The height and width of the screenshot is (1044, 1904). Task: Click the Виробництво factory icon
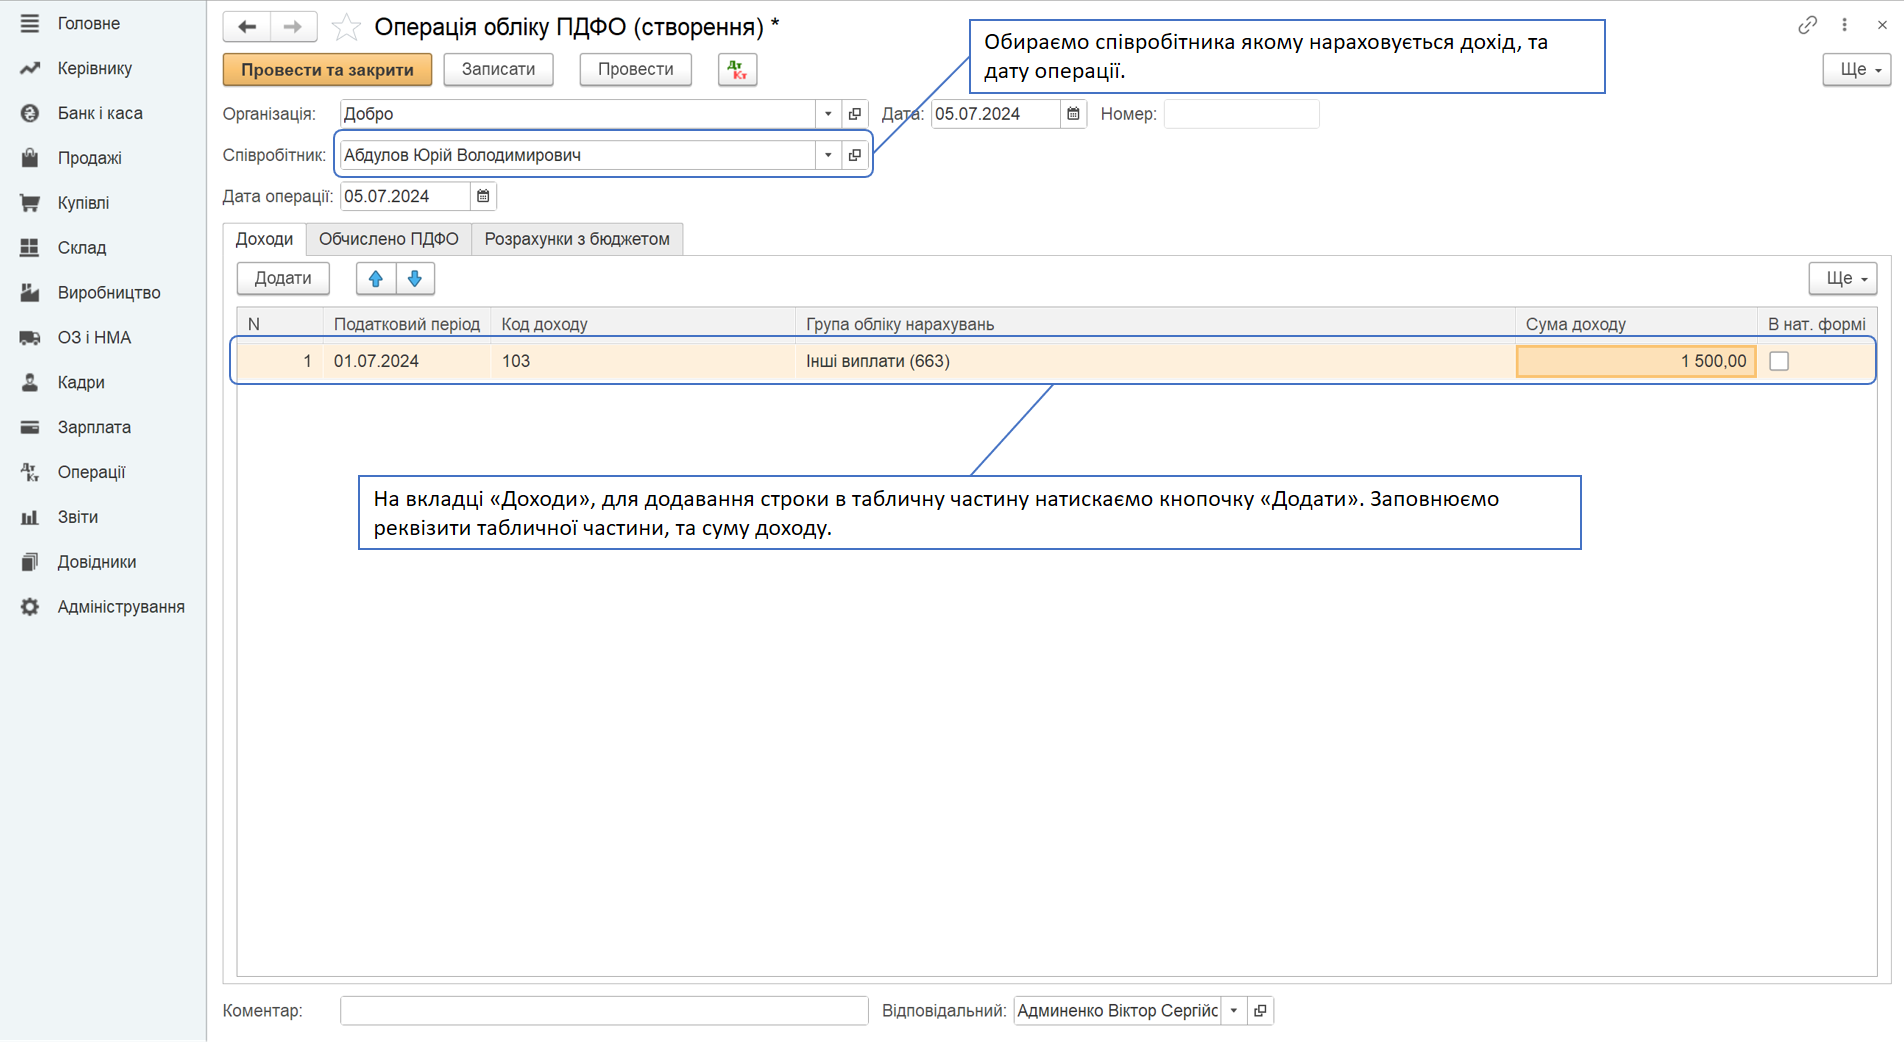pyautogui.click(x=30, y=293)
